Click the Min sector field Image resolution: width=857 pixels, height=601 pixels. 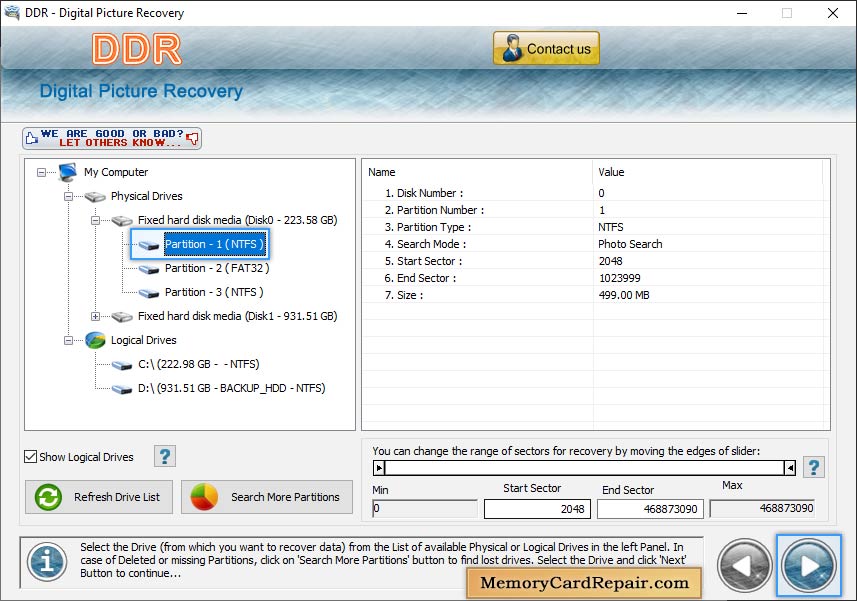pyautogui.click(x=425, y=509)
